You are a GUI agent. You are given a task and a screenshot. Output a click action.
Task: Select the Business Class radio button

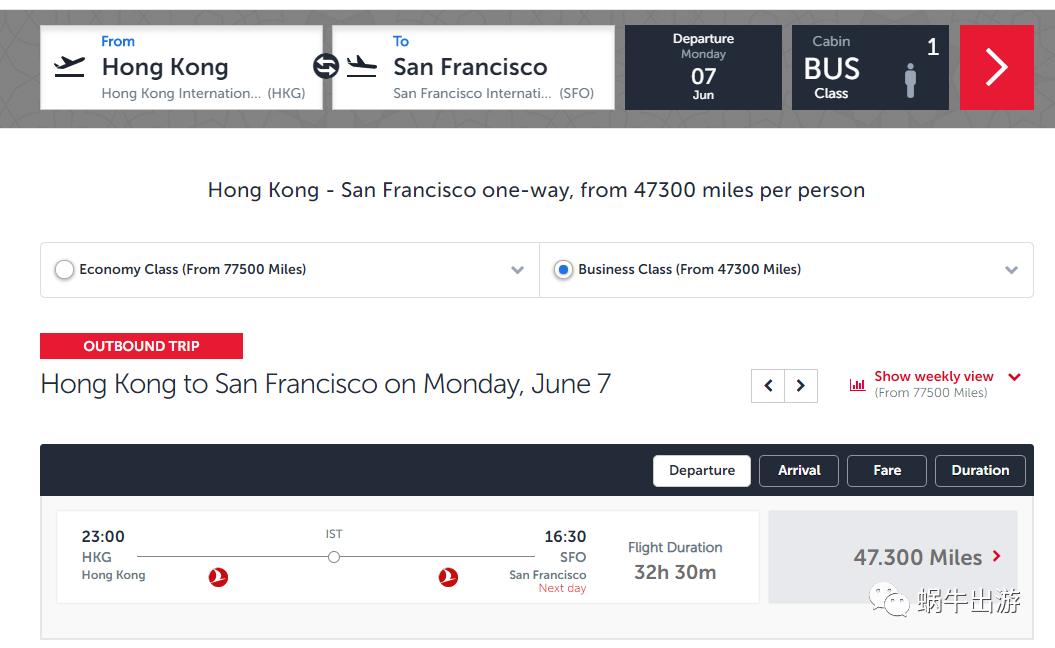click(563, 270)
